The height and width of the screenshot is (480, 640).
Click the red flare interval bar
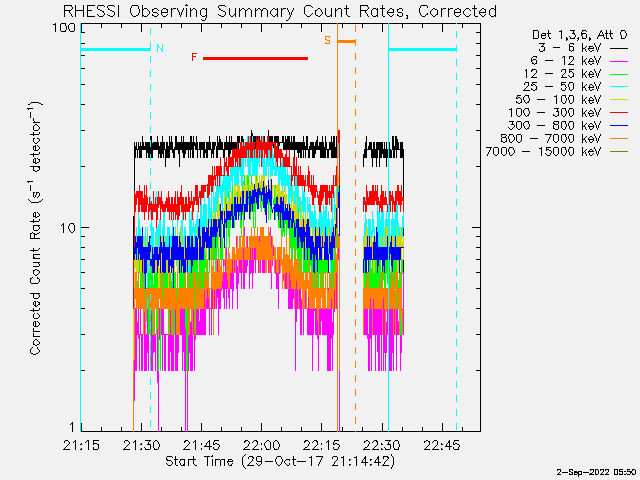256,58
